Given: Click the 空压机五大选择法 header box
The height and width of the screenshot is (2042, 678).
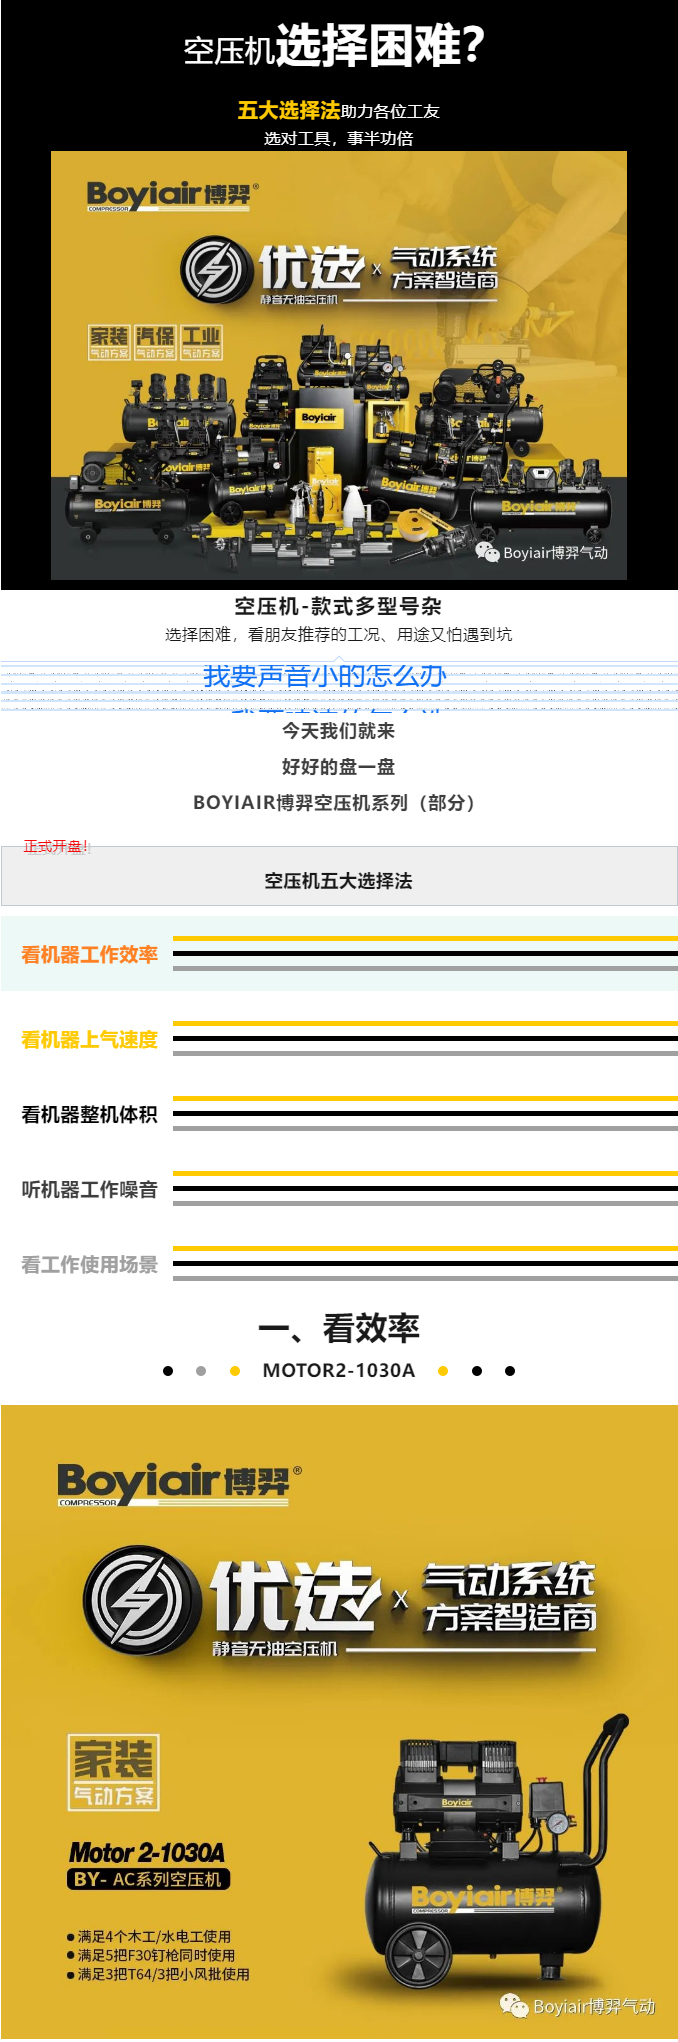Looking at the screenshot, I should click(x=339, y=877).
